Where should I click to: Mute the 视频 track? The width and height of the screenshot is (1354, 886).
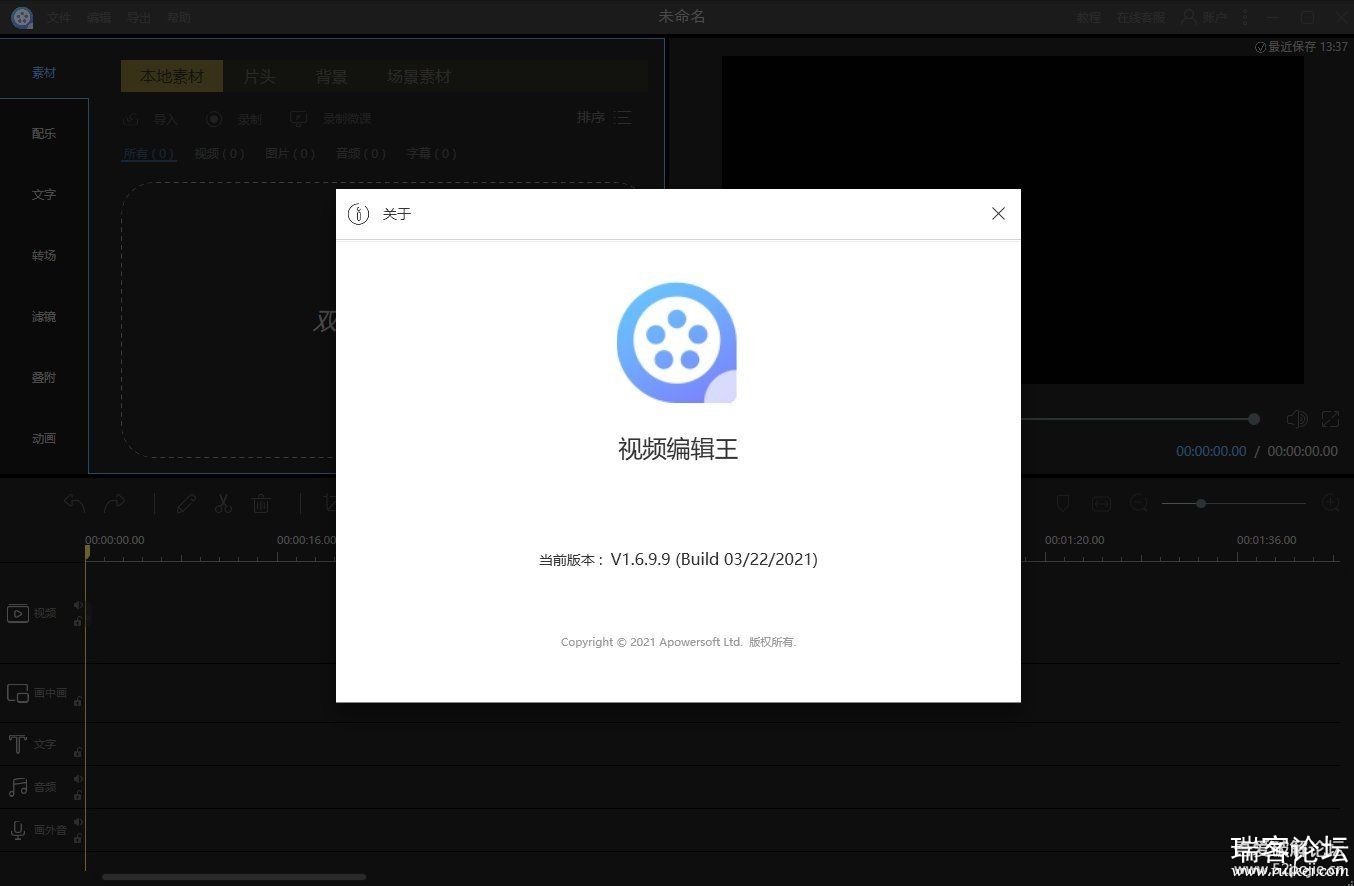click(x=78, y=605)
